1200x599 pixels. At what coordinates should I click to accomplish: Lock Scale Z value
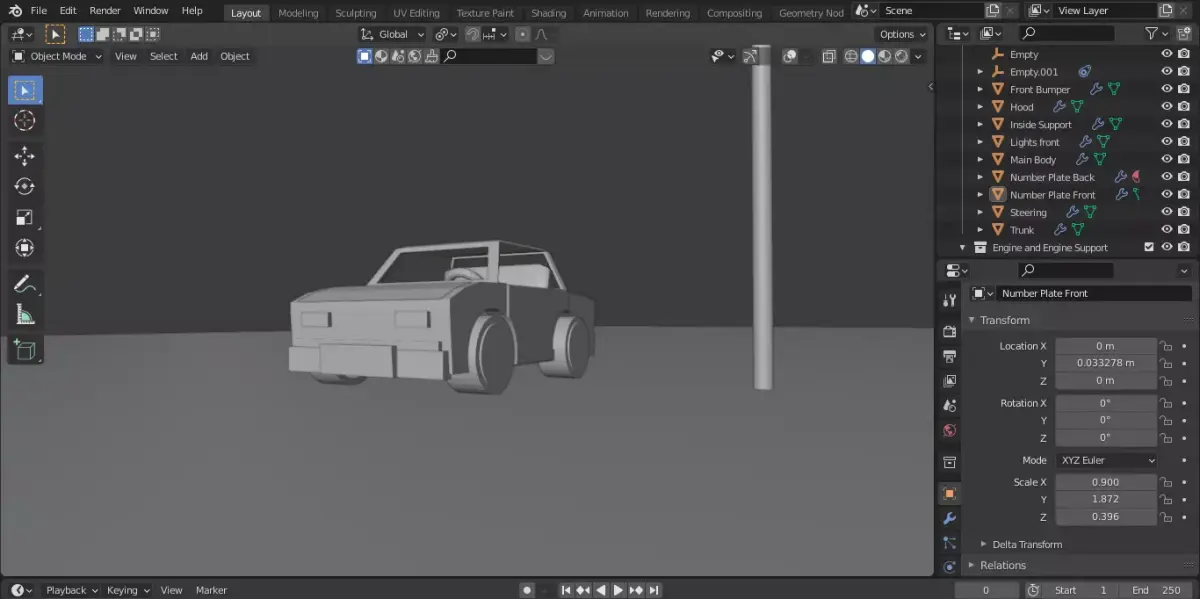pyautogui.click(x=1165, y=517)
